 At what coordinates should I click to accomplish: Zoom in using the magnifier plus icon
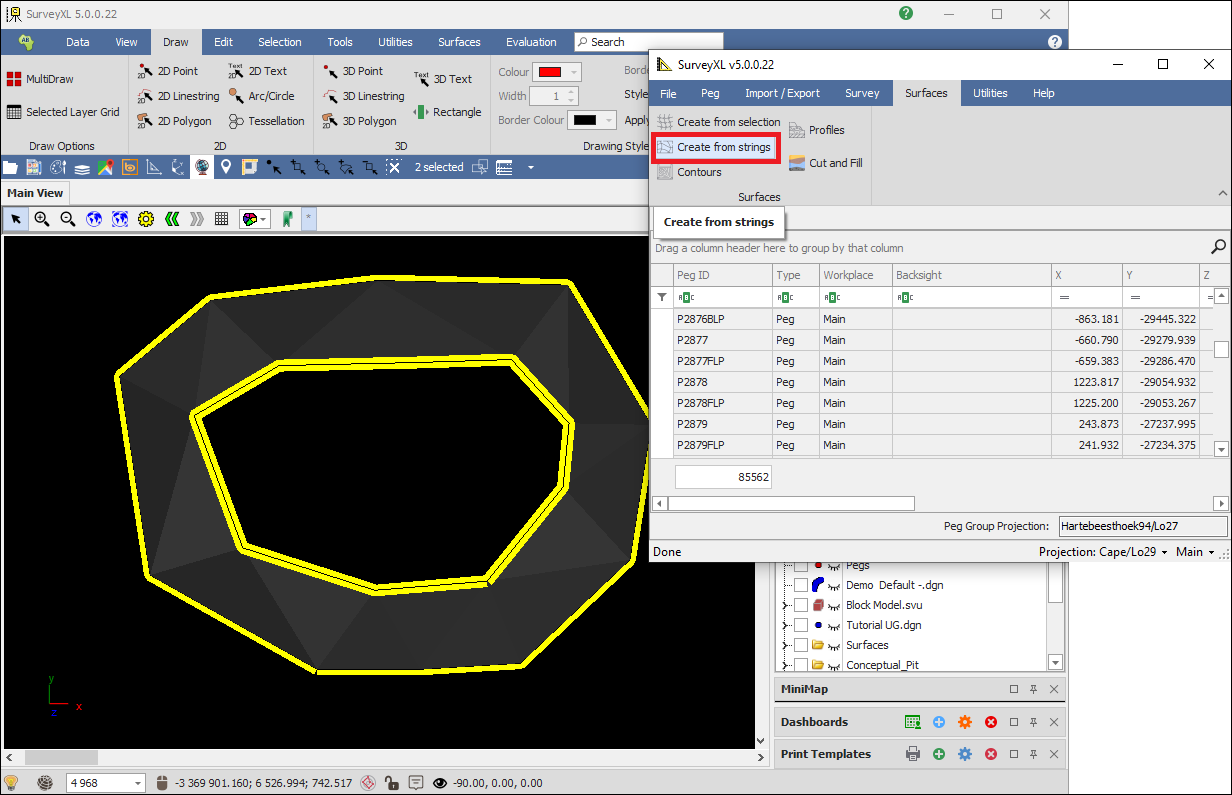click(x=42, y=219)
